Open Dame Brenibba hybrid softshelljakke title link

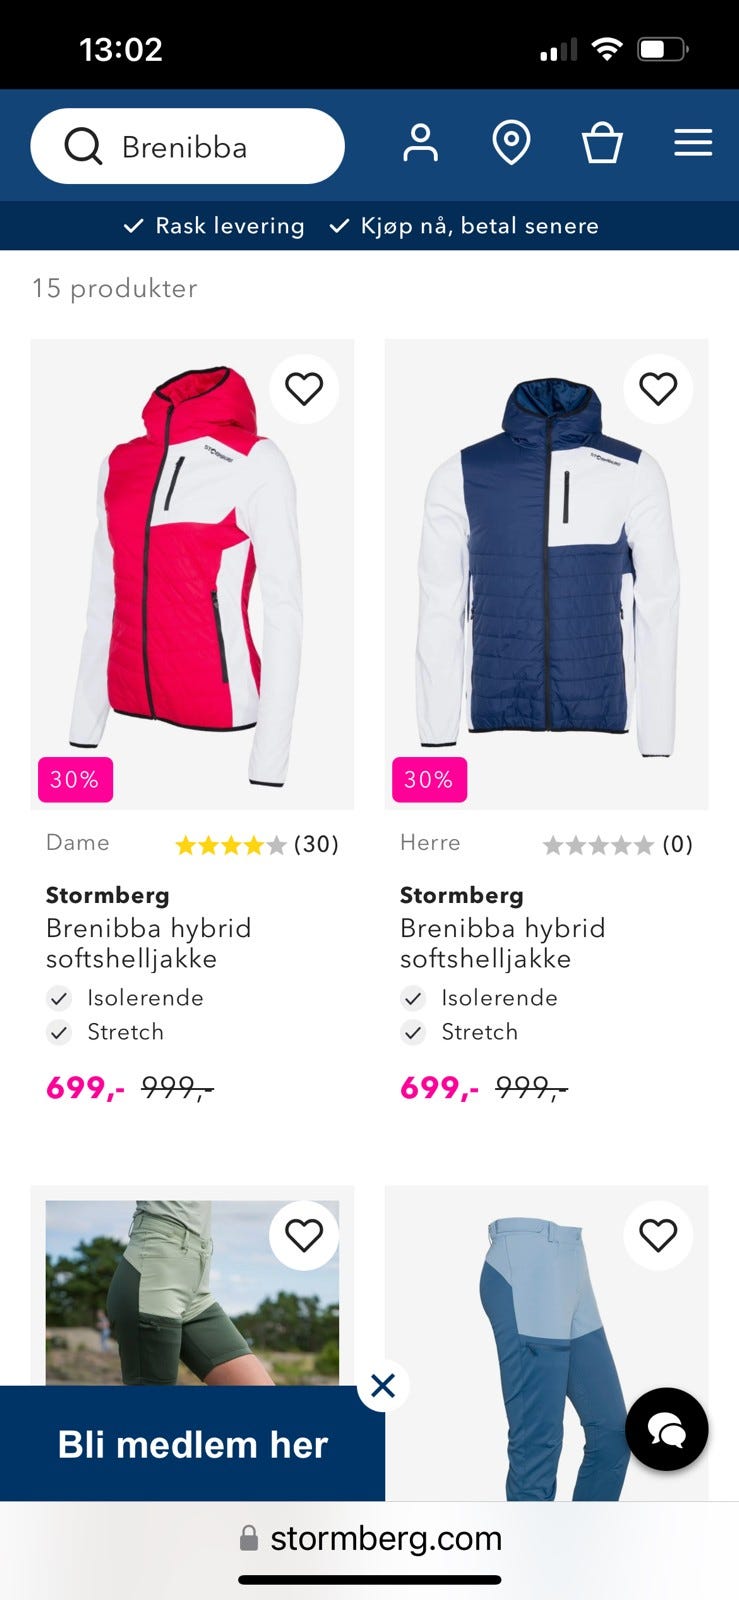[x=148, y=943]
